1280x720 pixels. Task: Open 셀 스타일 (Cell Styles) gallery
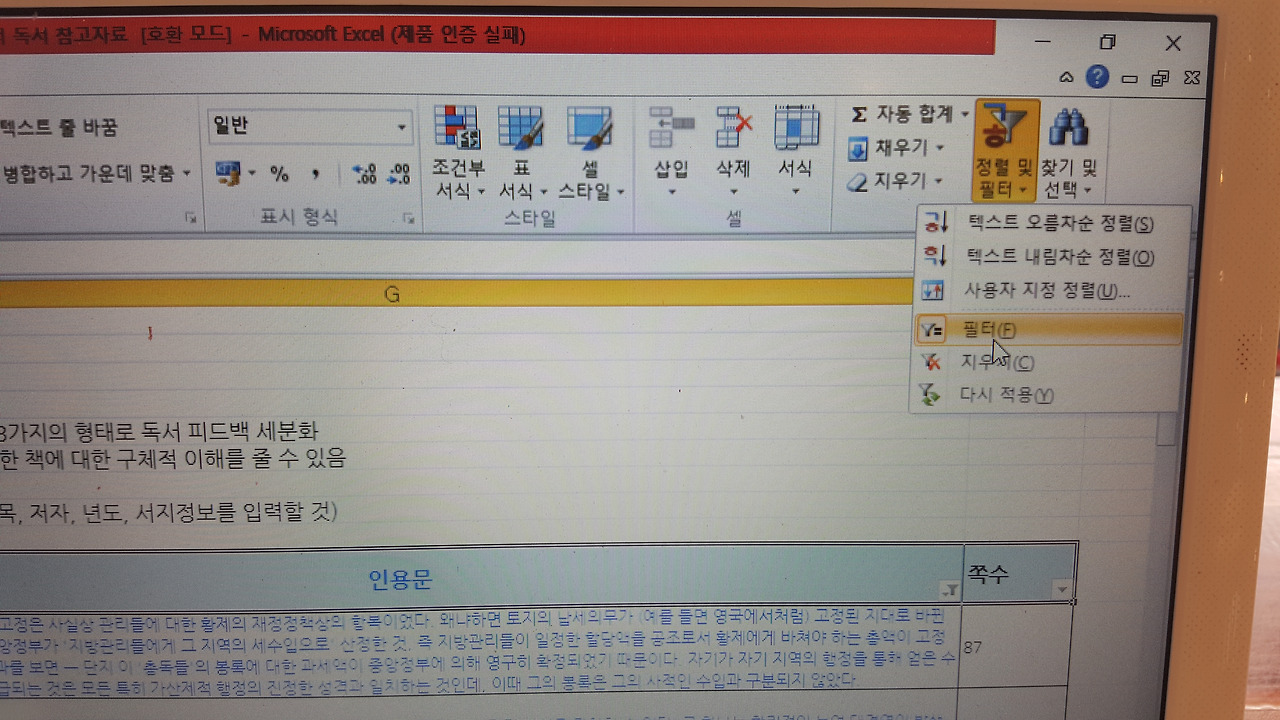pos(589,150)
